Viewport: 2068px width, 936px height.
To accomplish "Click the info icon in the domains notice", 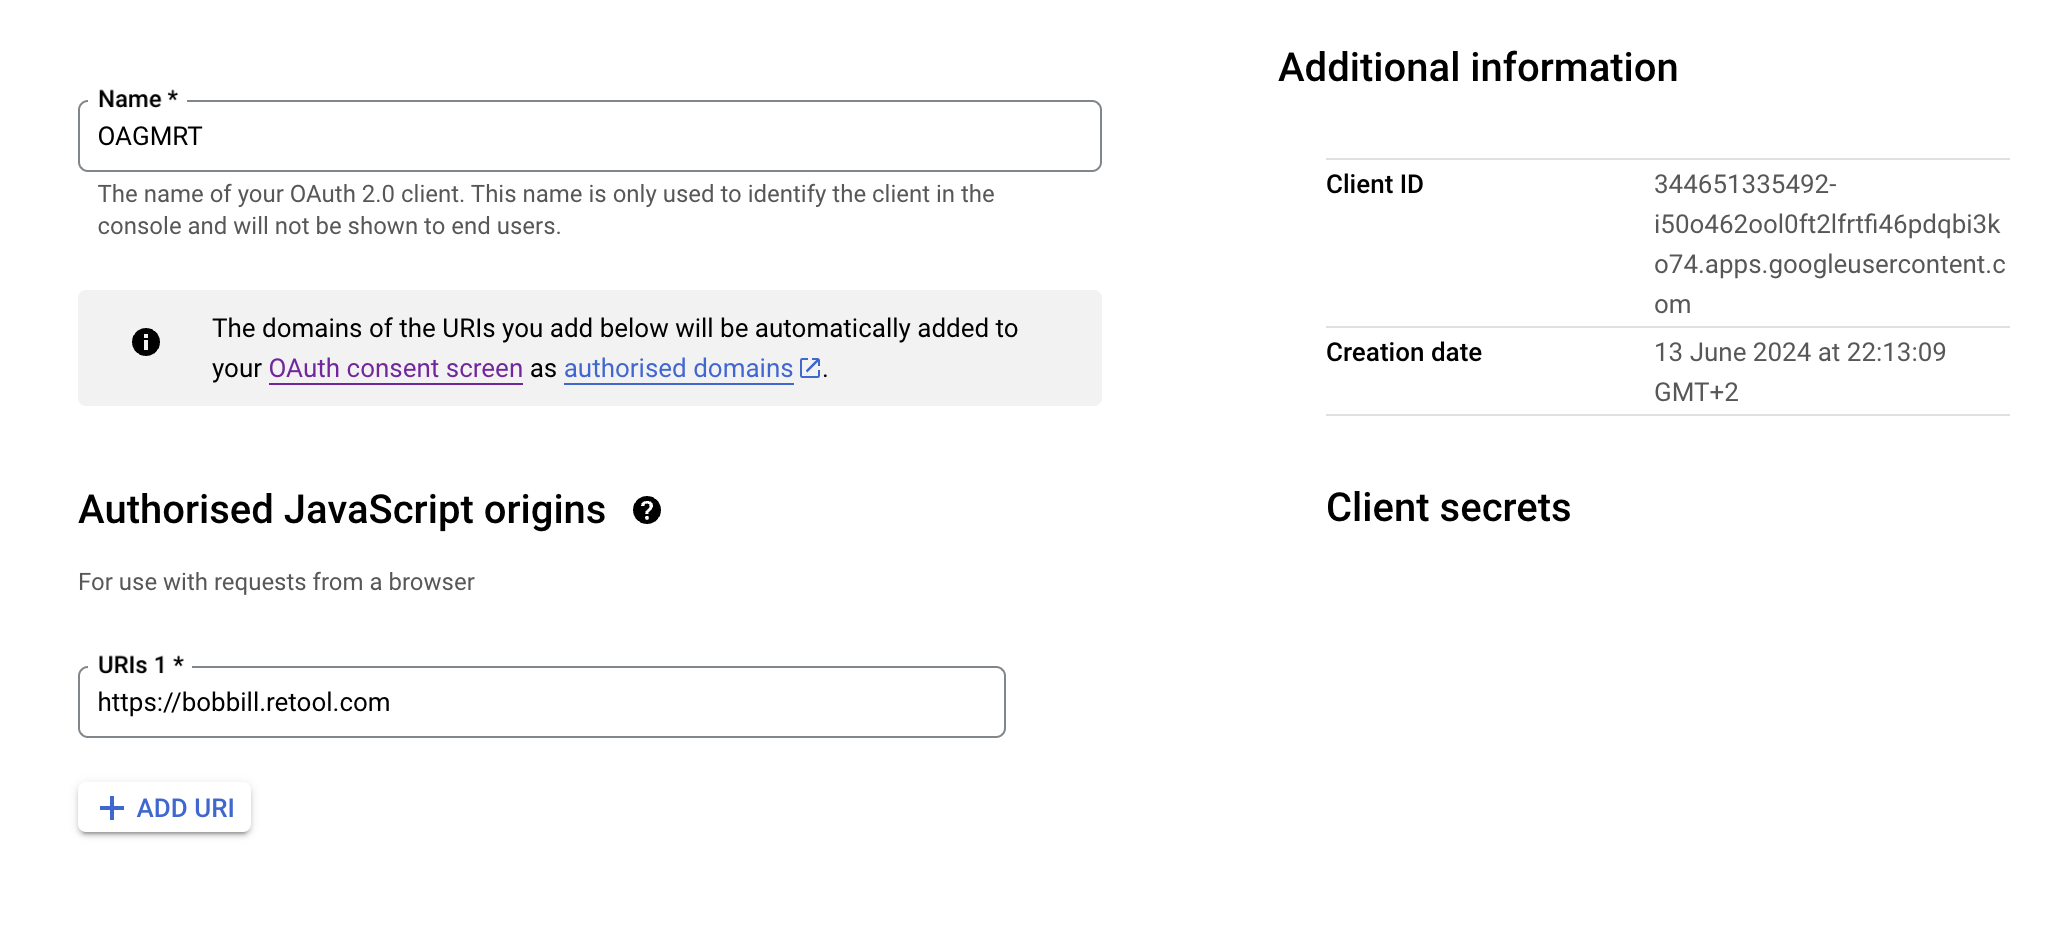I will point(146,342).
